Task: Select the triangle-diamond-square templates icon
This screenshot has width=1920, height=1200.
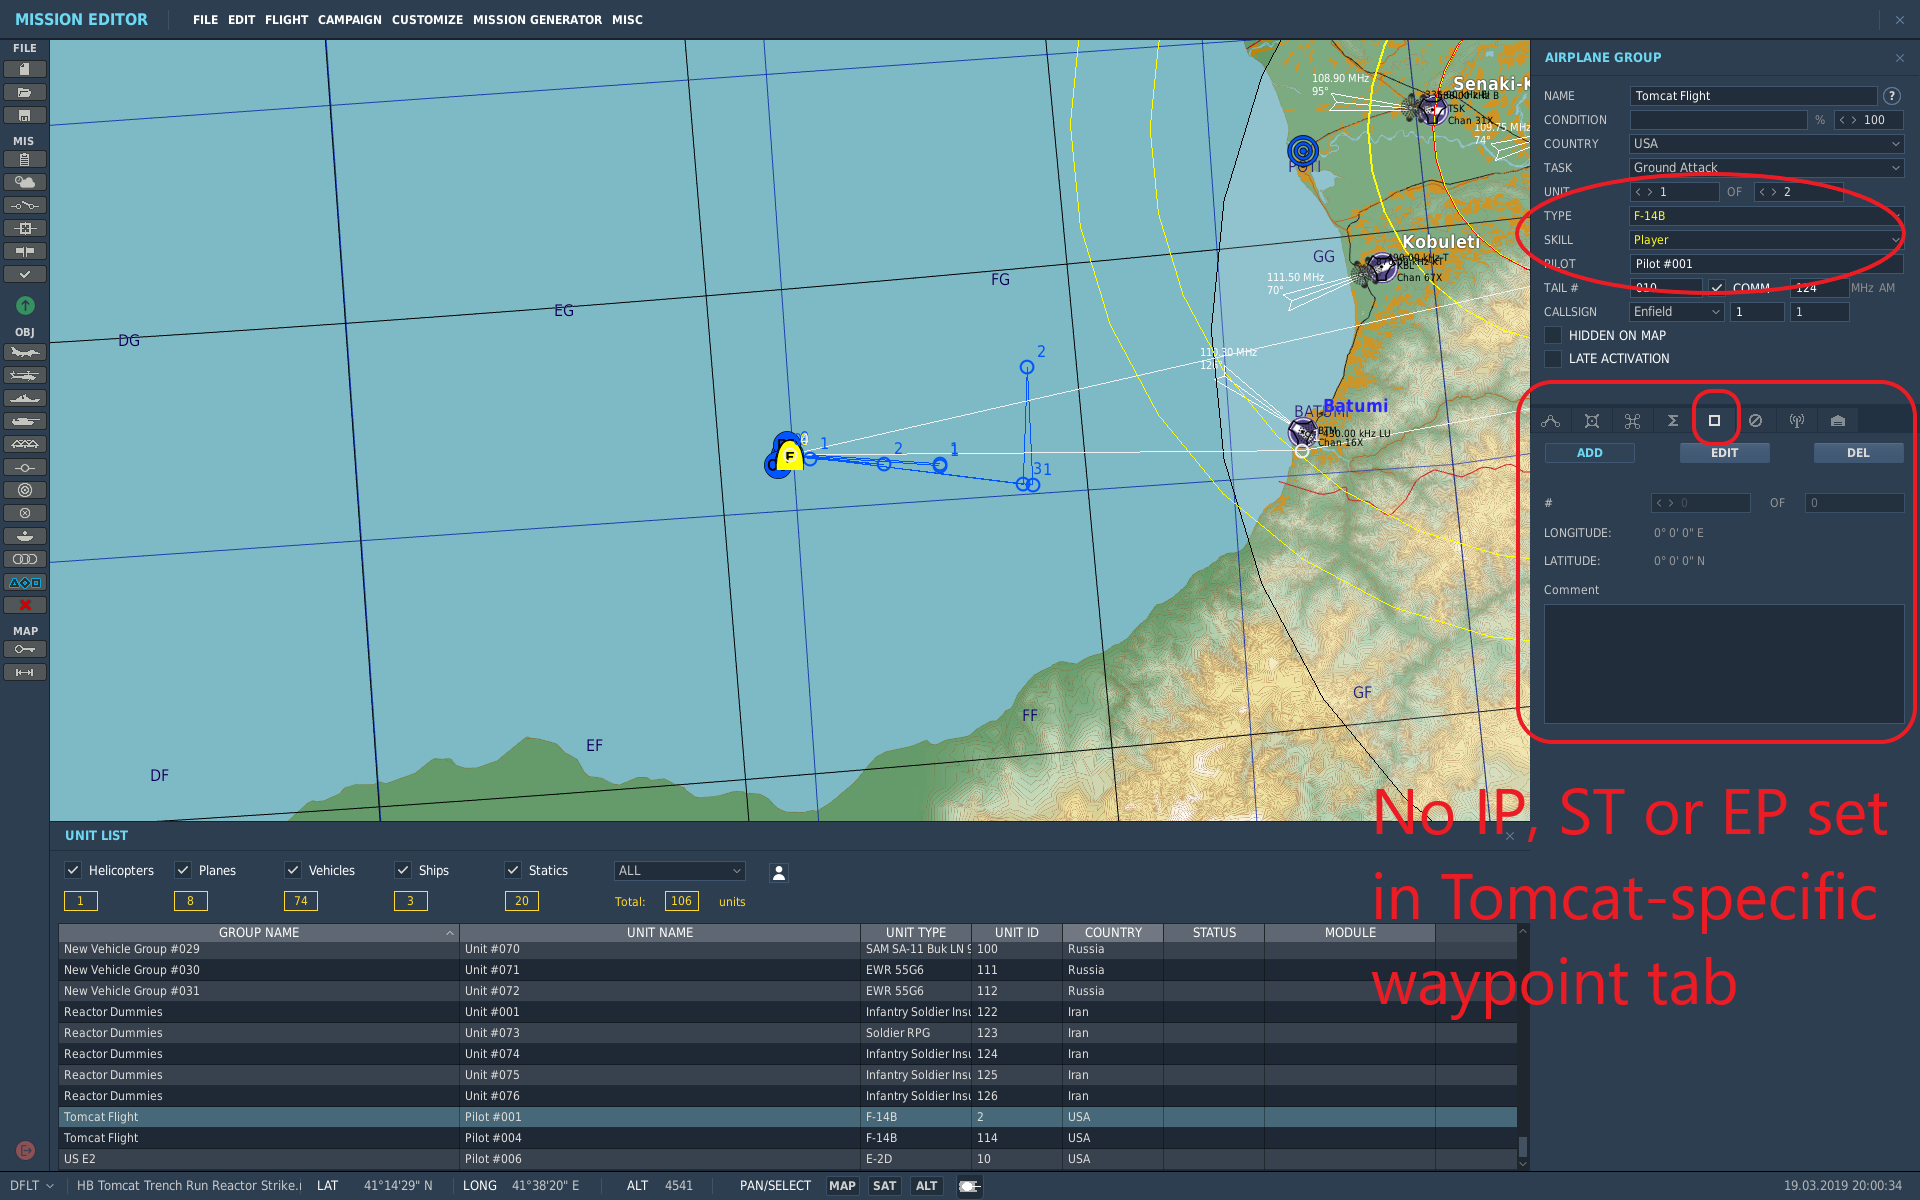Action: (25, 582)
